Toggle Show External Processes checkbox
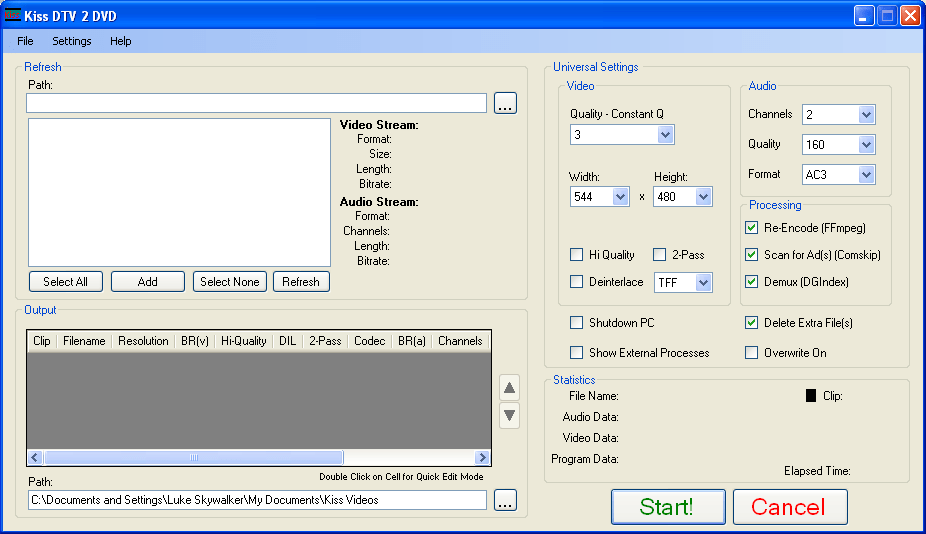926x534 pixels. [576, 353]
